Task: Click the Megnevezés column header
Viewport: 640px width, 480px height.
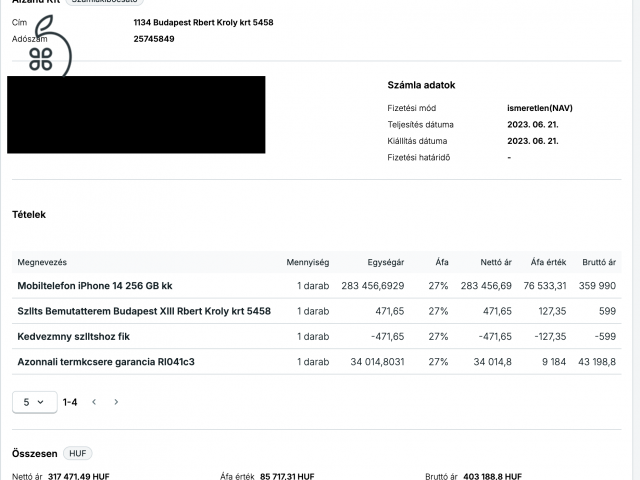Action: [42, 262]
